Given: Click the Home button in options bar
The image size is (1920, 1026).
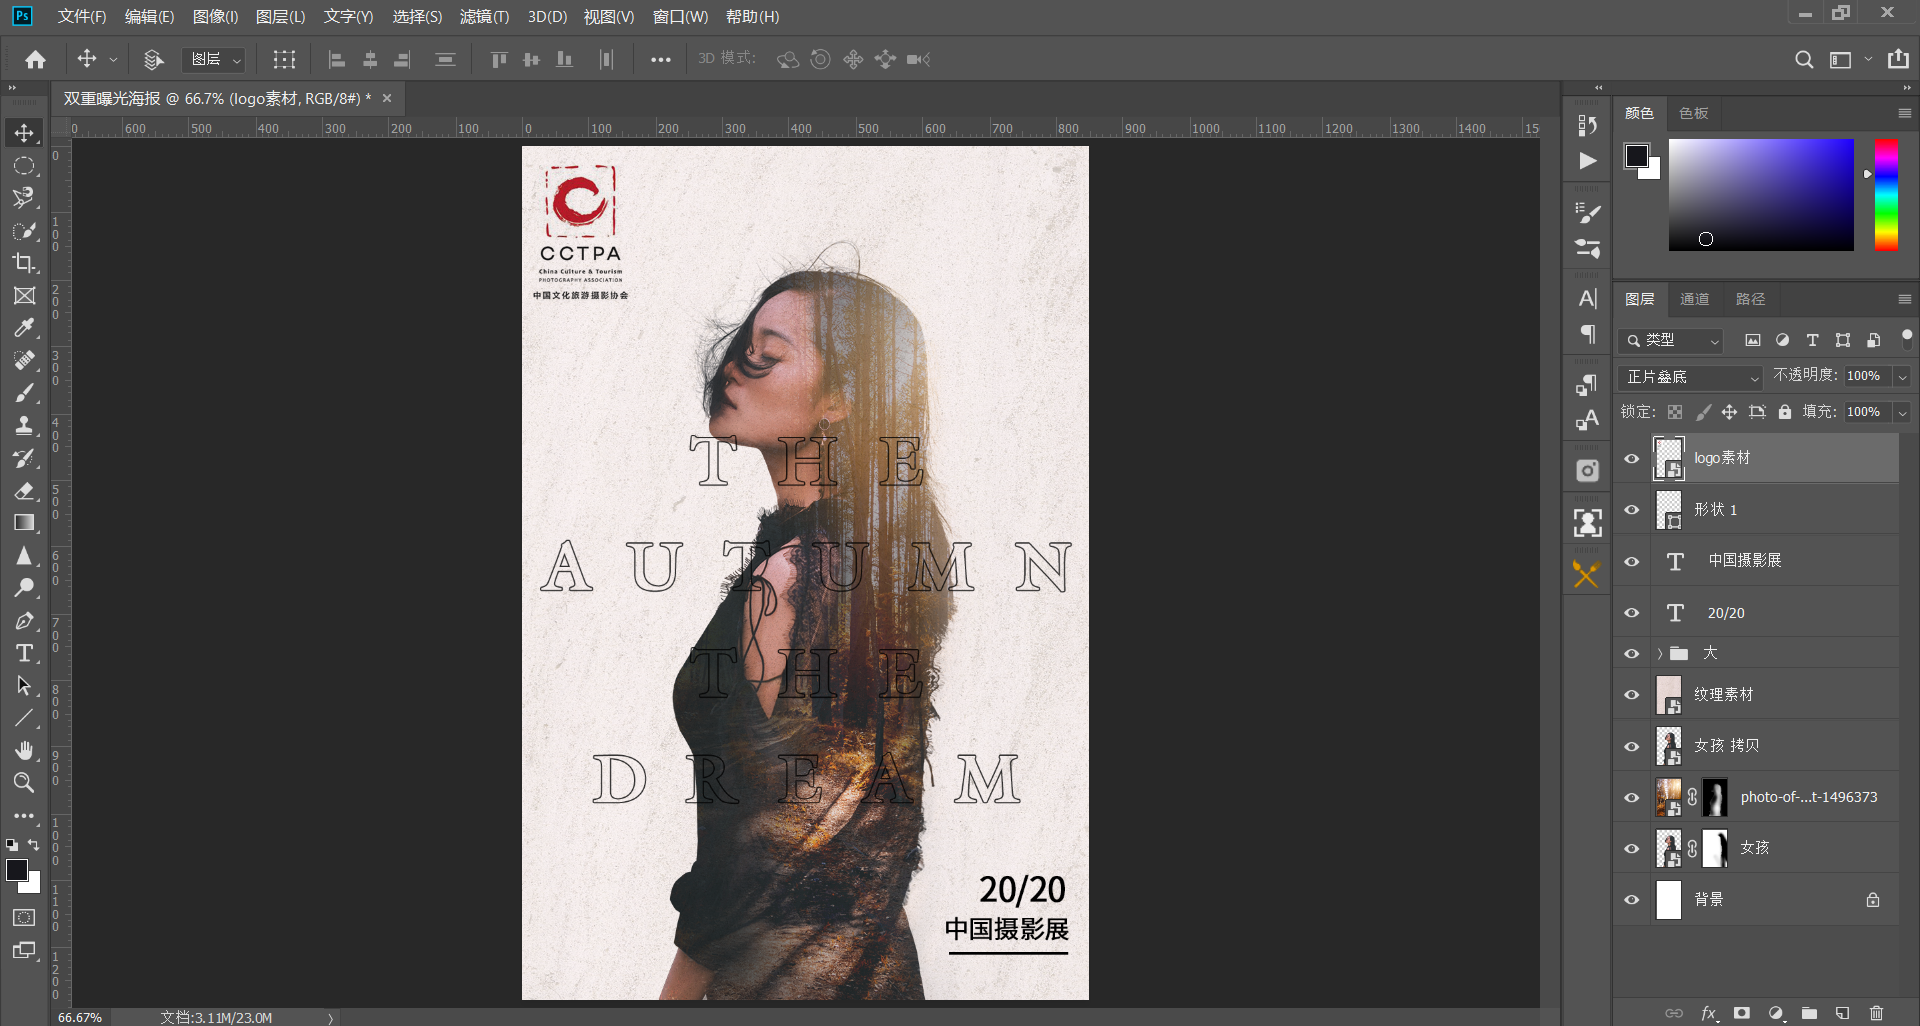Looking at the screenshot, I should click(36, 60).
